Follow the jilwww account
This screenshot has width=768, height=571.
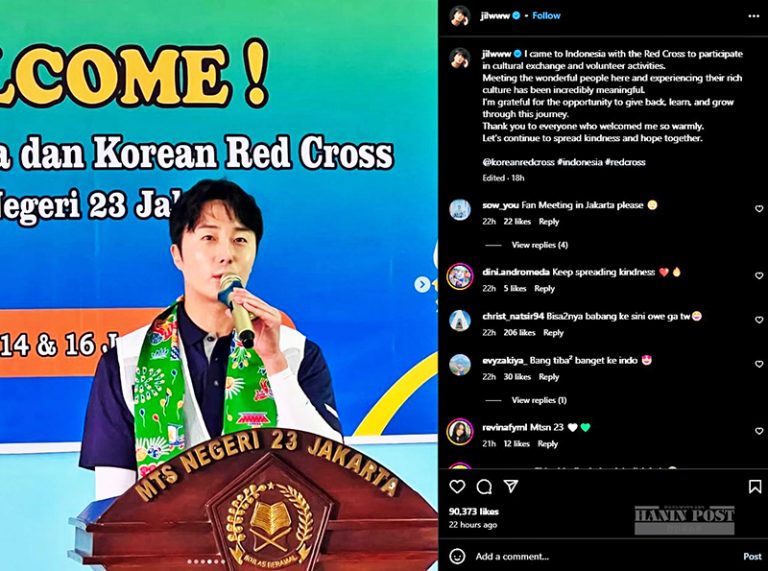coord(546,16)
